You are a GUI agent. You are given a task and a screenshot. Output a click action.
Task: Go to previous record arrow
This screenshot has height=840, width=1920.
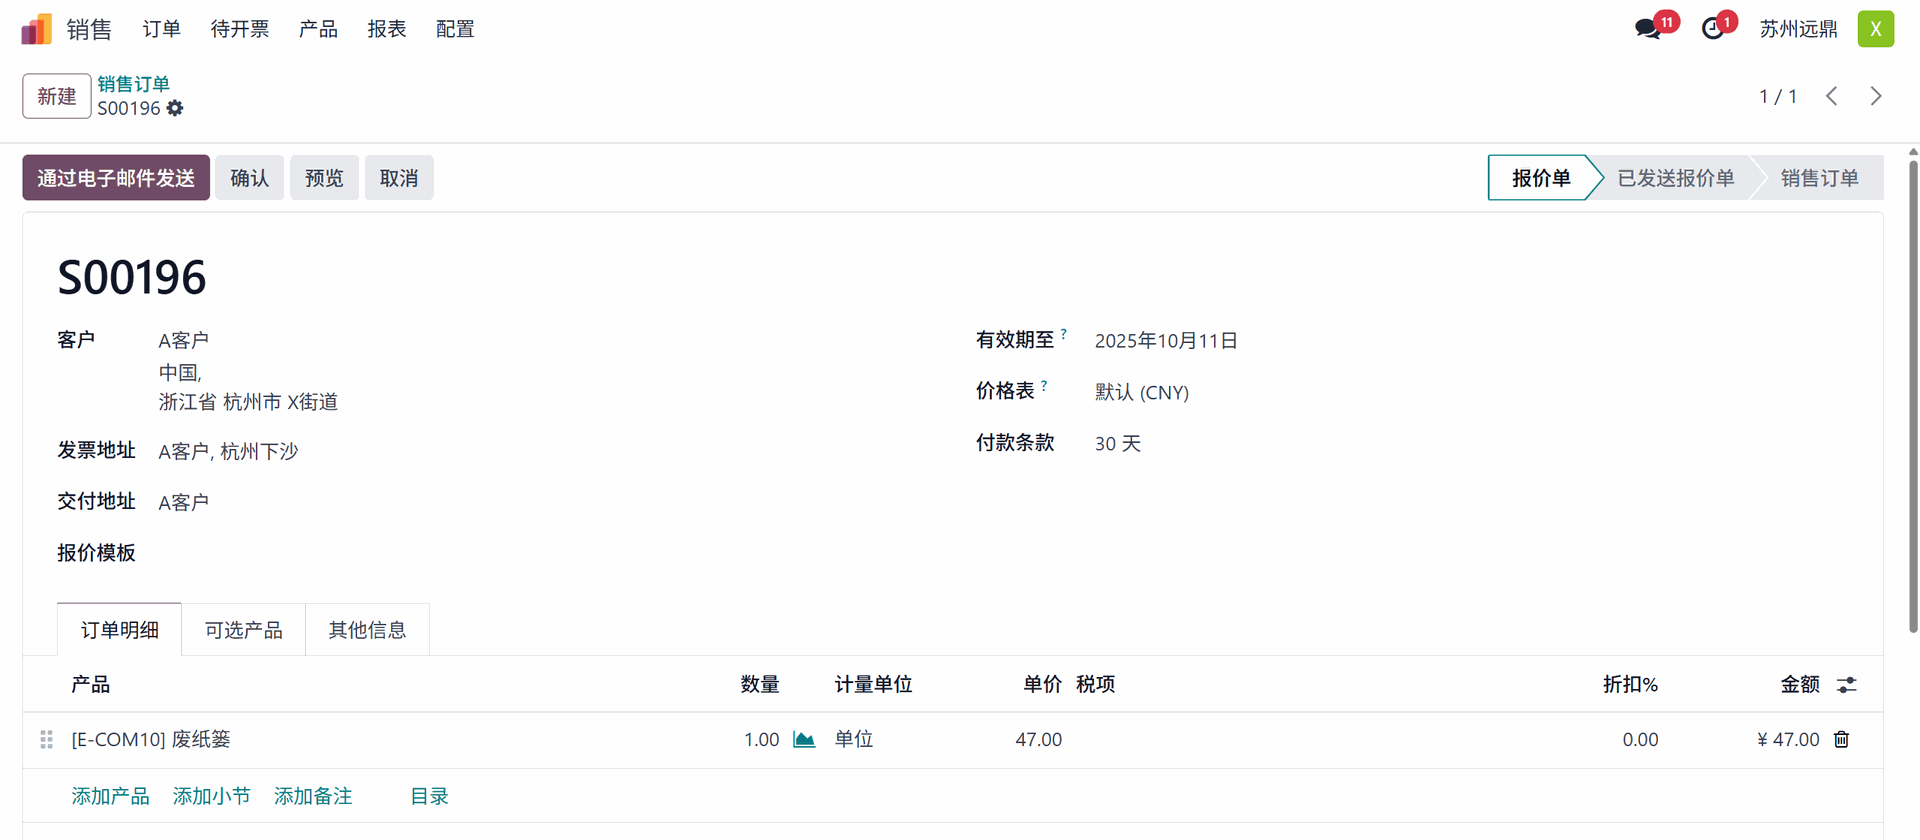tap(1832, 96)
